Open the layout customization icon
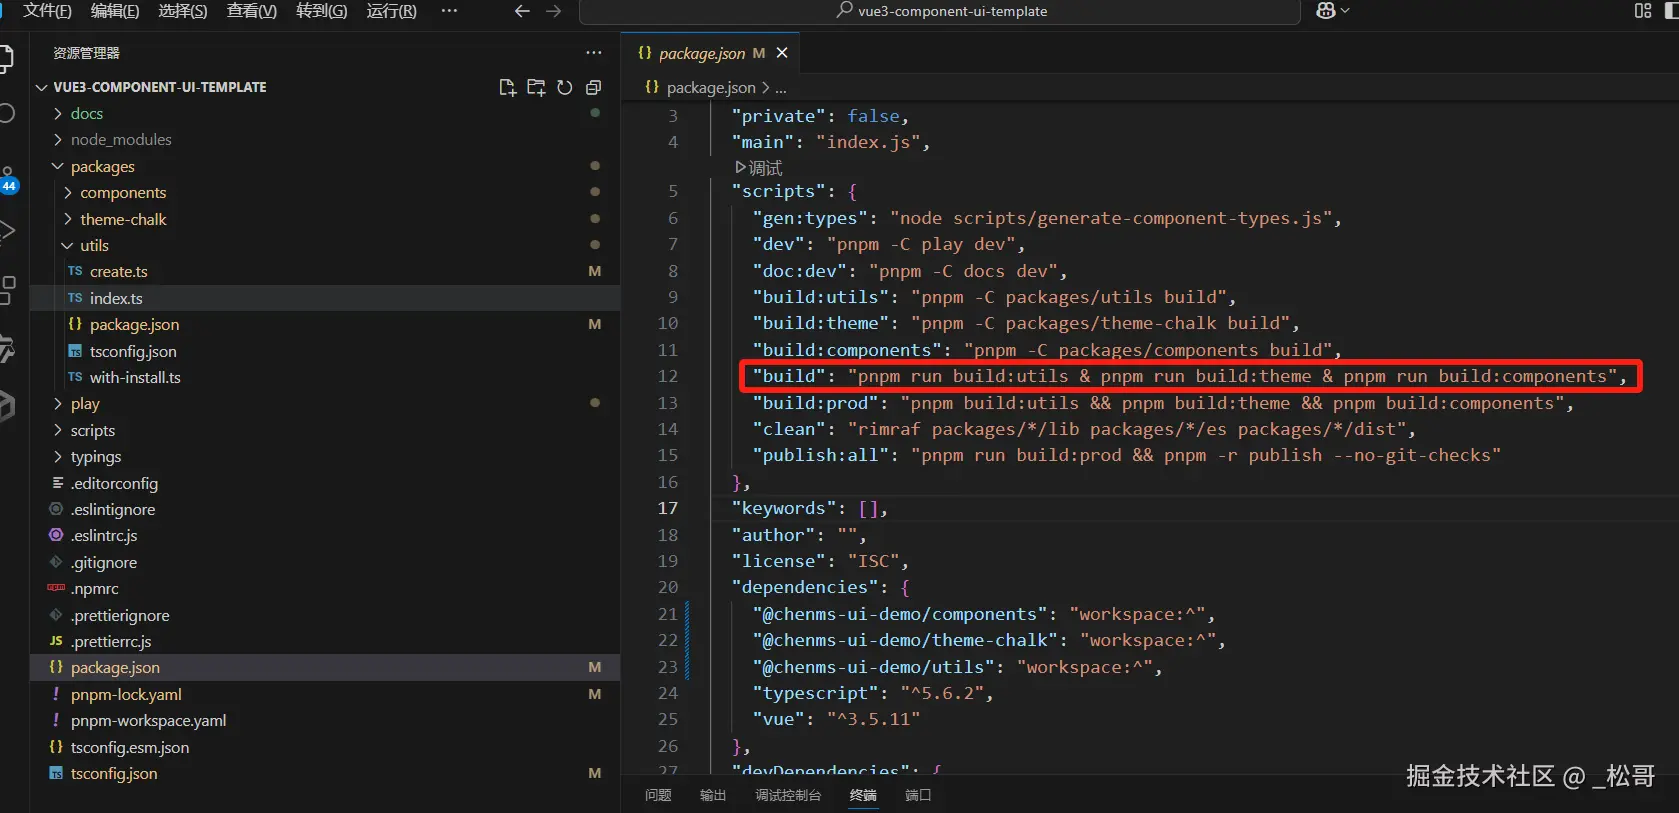The height and width of the screenshot is (813, 1679). 1642,11
